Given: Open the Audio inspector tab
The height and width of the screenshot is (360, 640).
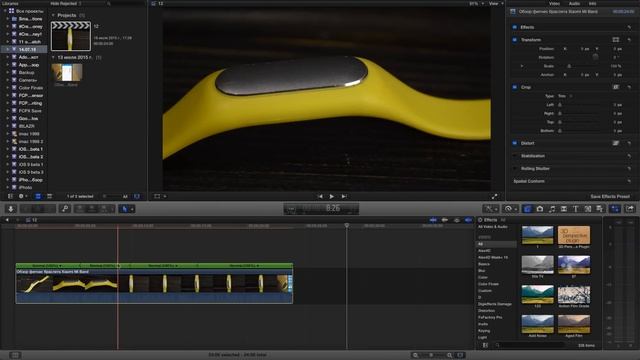Looking at the screenshot, I should tap(574, 3).
